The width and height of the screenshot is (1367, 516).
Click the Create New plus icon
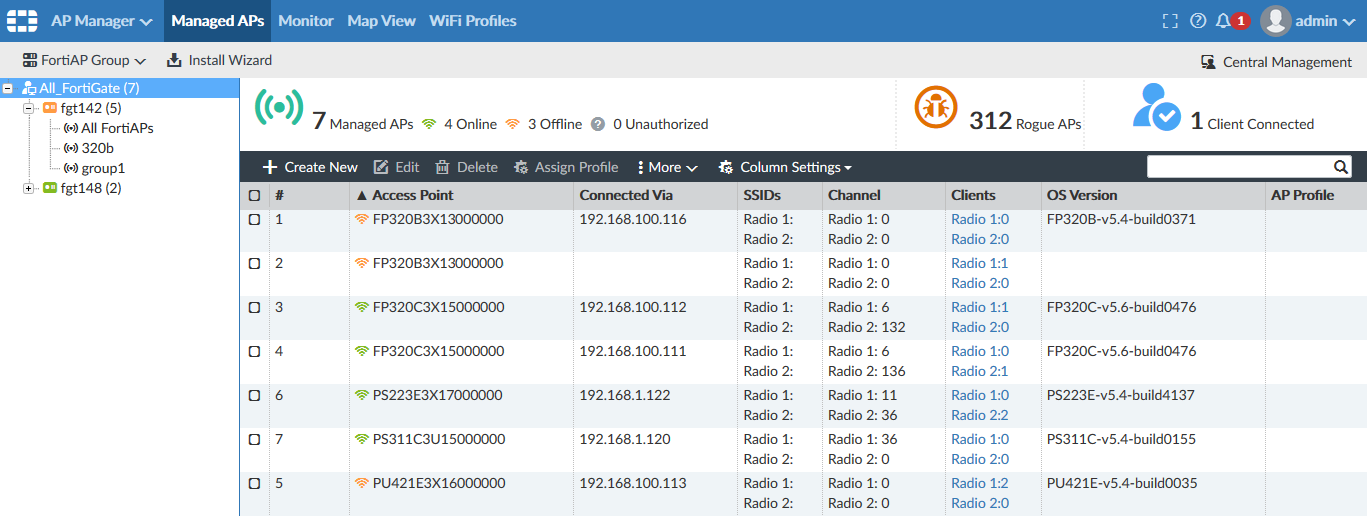coord(270,167)
